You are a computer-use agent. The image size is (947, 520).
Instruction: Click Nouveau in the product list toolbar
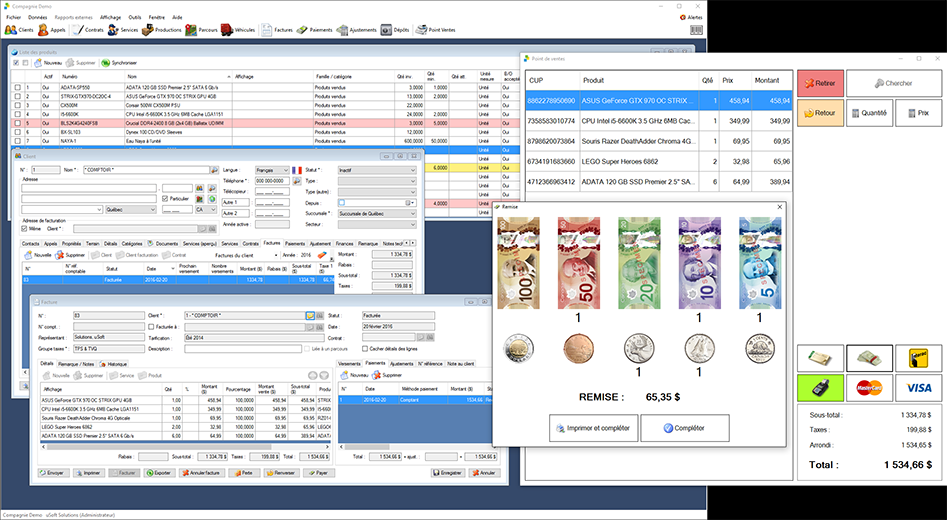click(48, 63)
